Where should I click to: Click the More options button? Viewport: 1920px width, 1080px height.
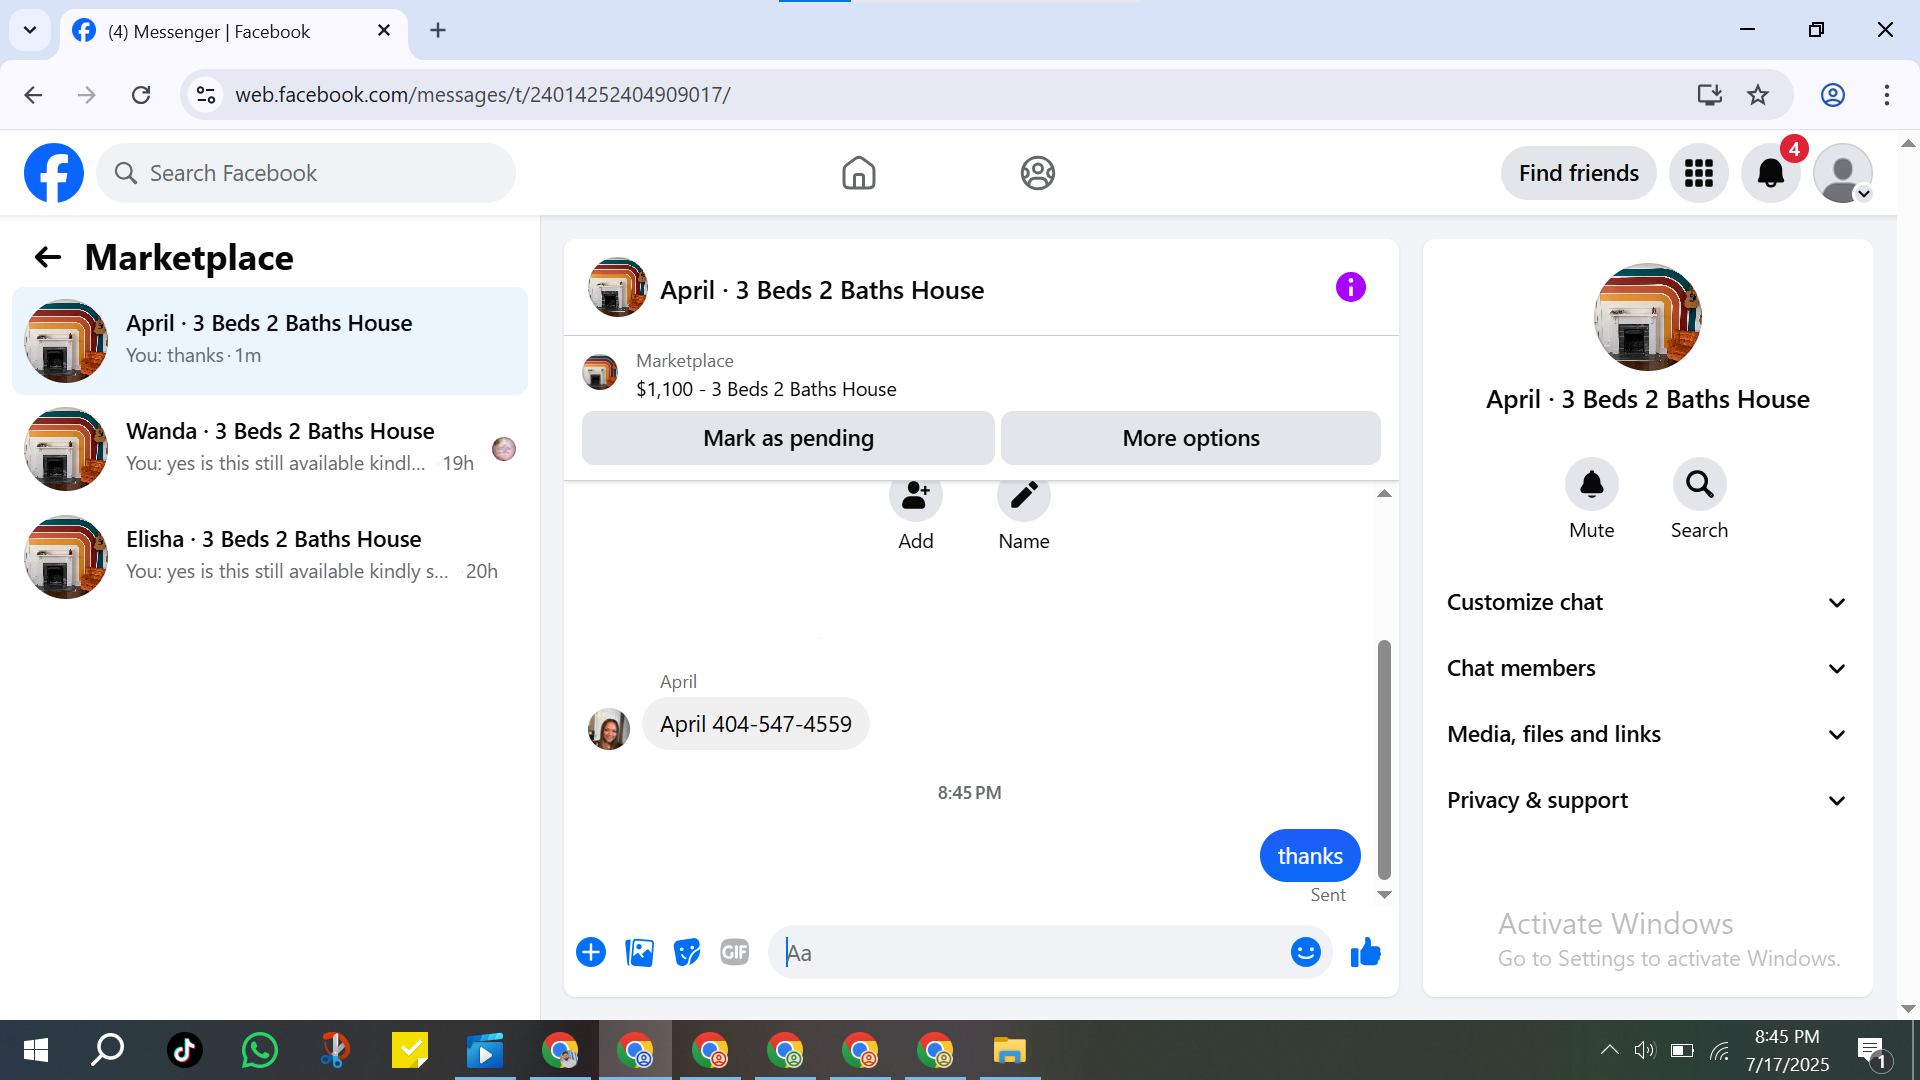click(1190, 438)
